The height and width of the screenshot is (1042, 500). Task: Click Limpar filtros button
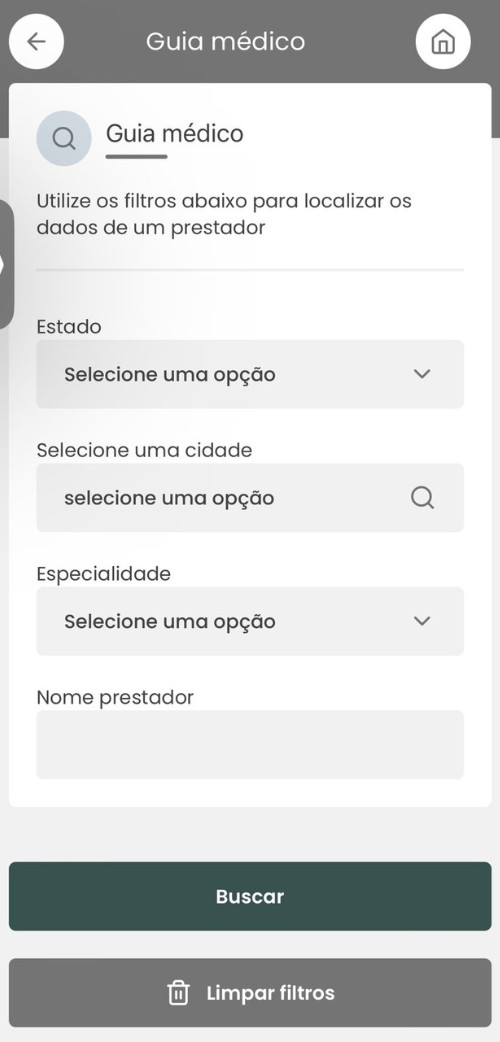click(250, 993)
